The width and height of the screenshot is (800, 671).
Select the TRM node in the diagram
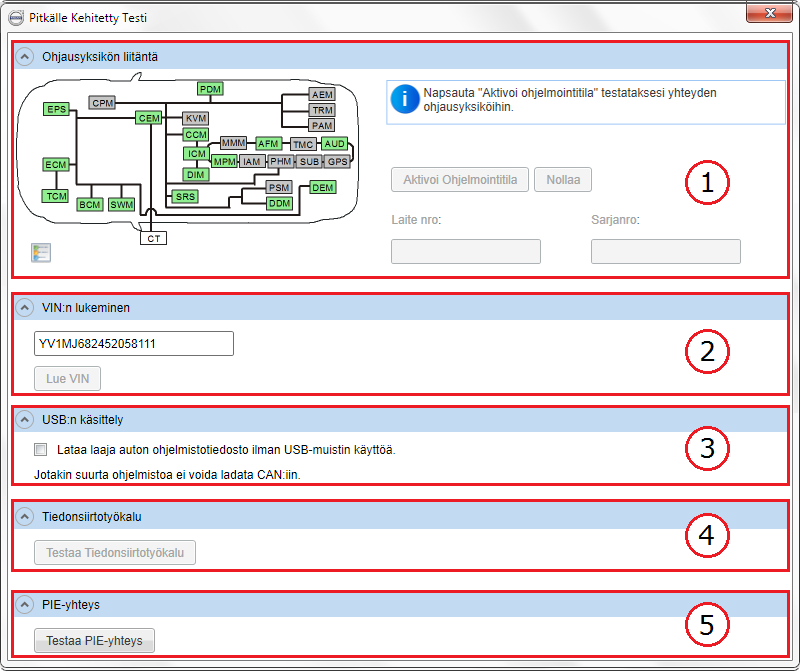[322, 110]
